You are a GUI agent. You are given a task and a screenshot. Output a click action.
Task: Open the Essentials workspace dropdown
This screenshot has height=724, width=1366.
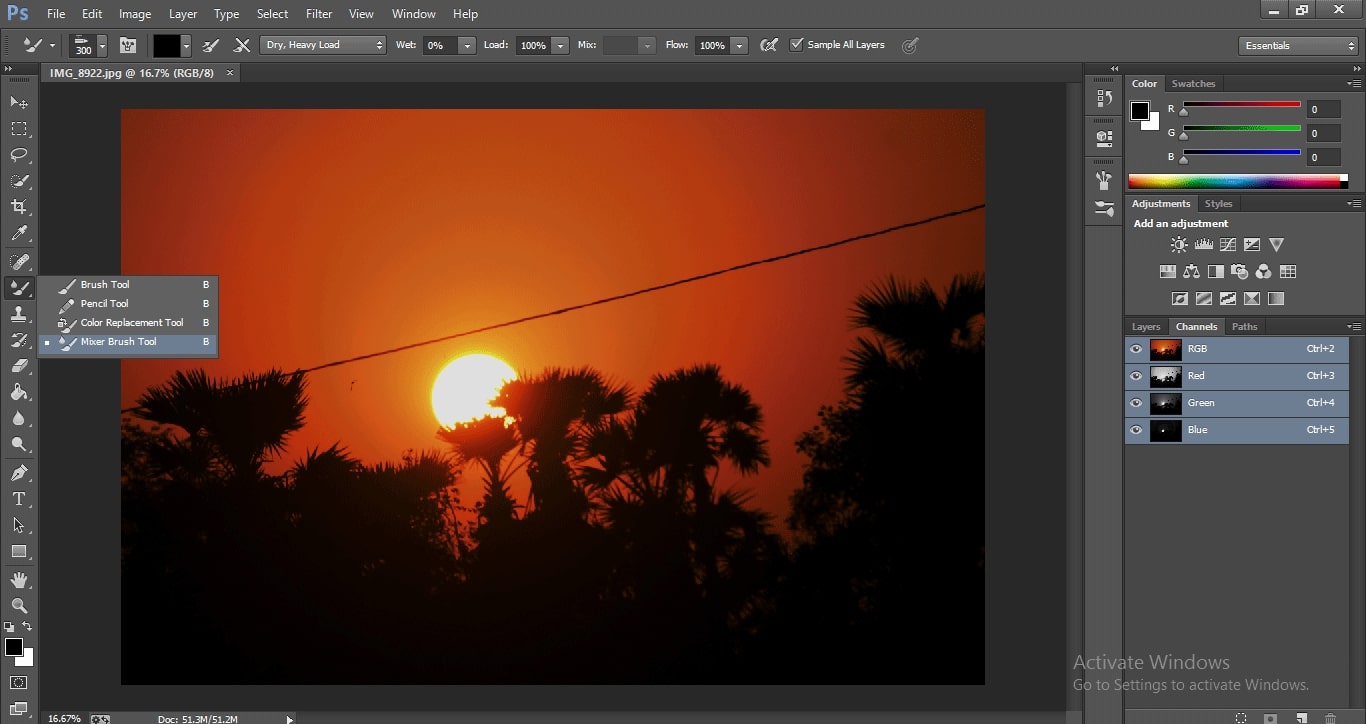point(1297,46)
